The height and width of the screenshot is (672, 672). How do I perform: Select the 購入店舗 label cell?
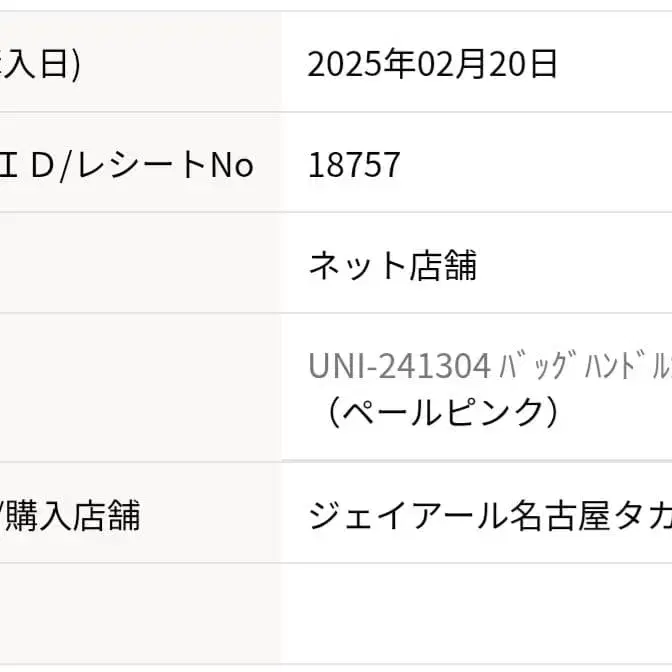click(75, 516)
